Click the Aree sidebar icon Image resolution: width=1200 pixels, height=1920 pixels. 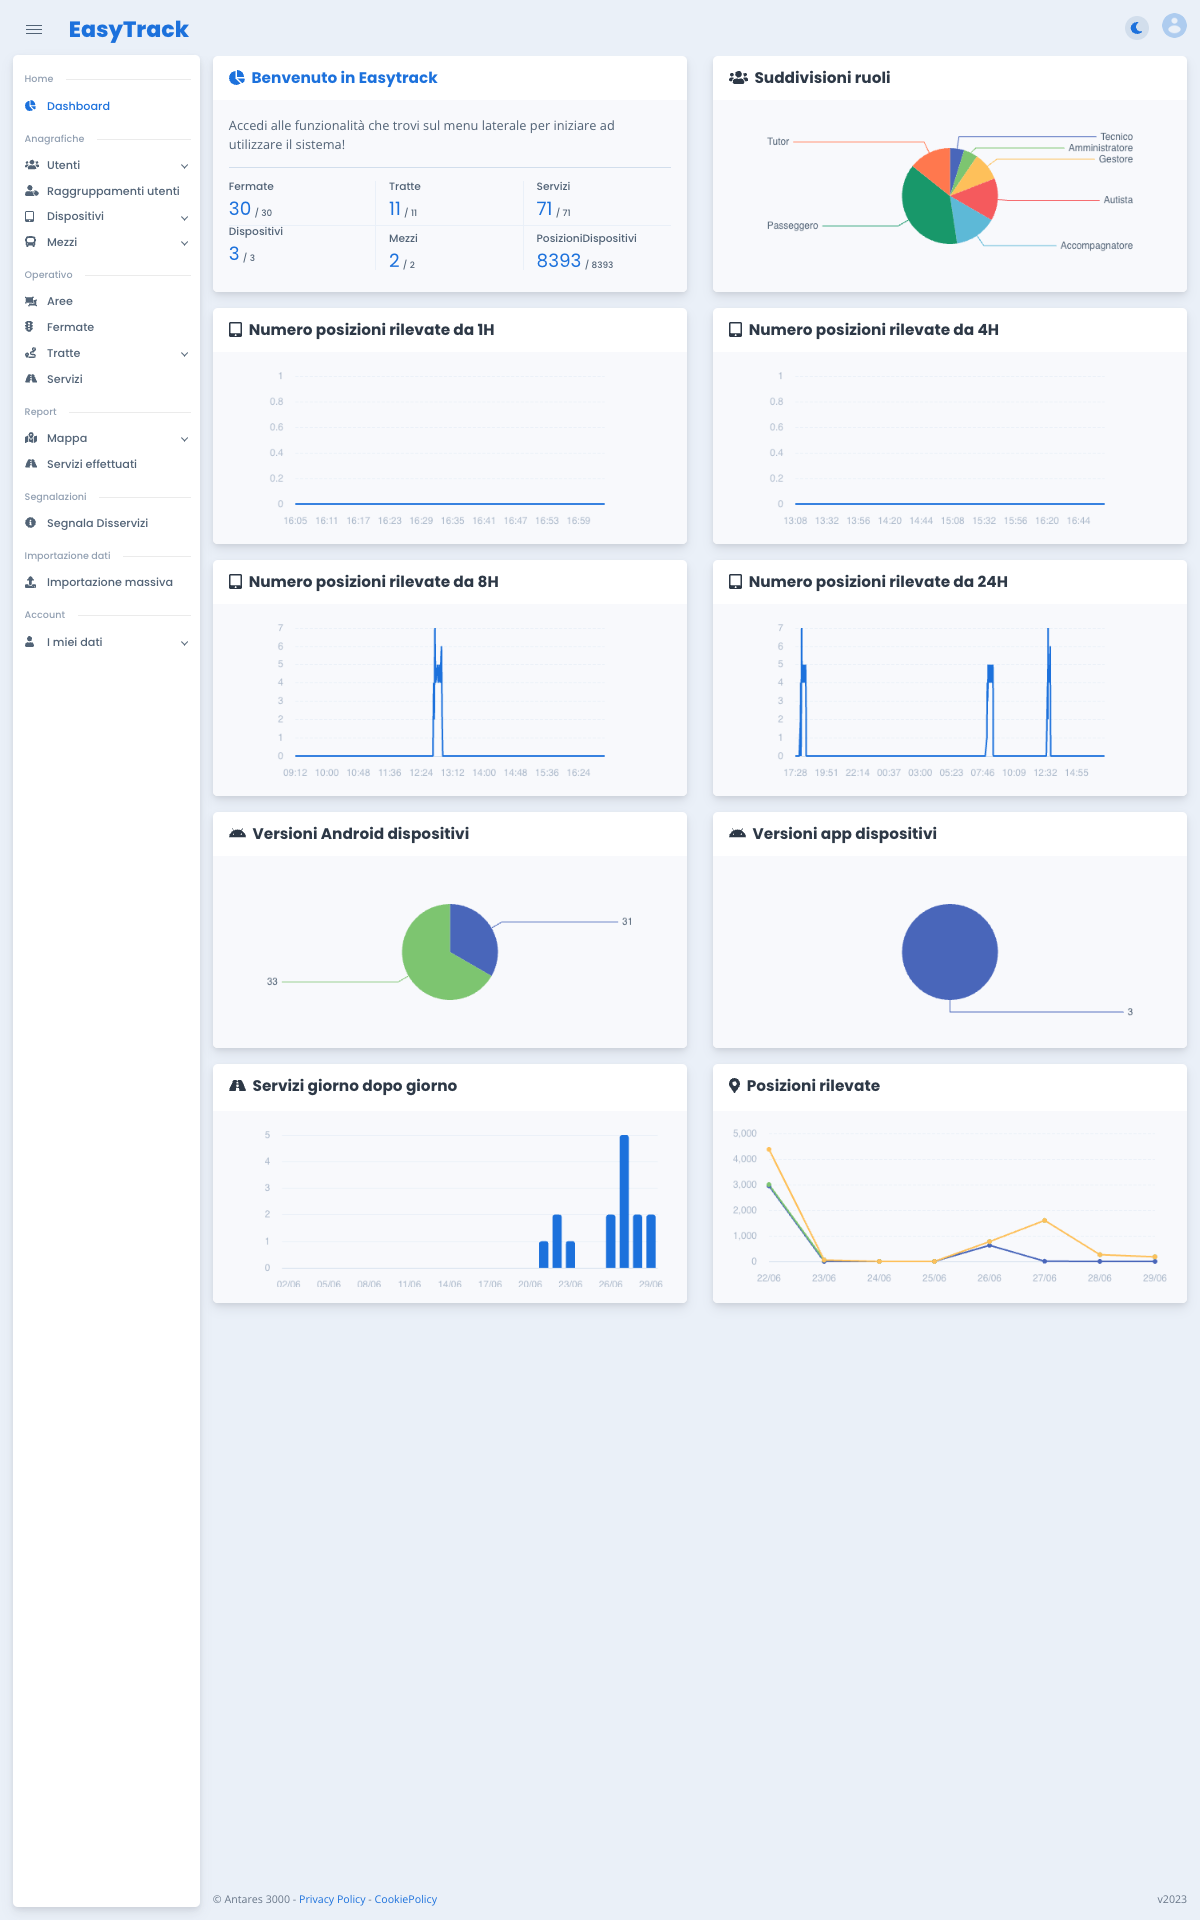tap(31, 301)
